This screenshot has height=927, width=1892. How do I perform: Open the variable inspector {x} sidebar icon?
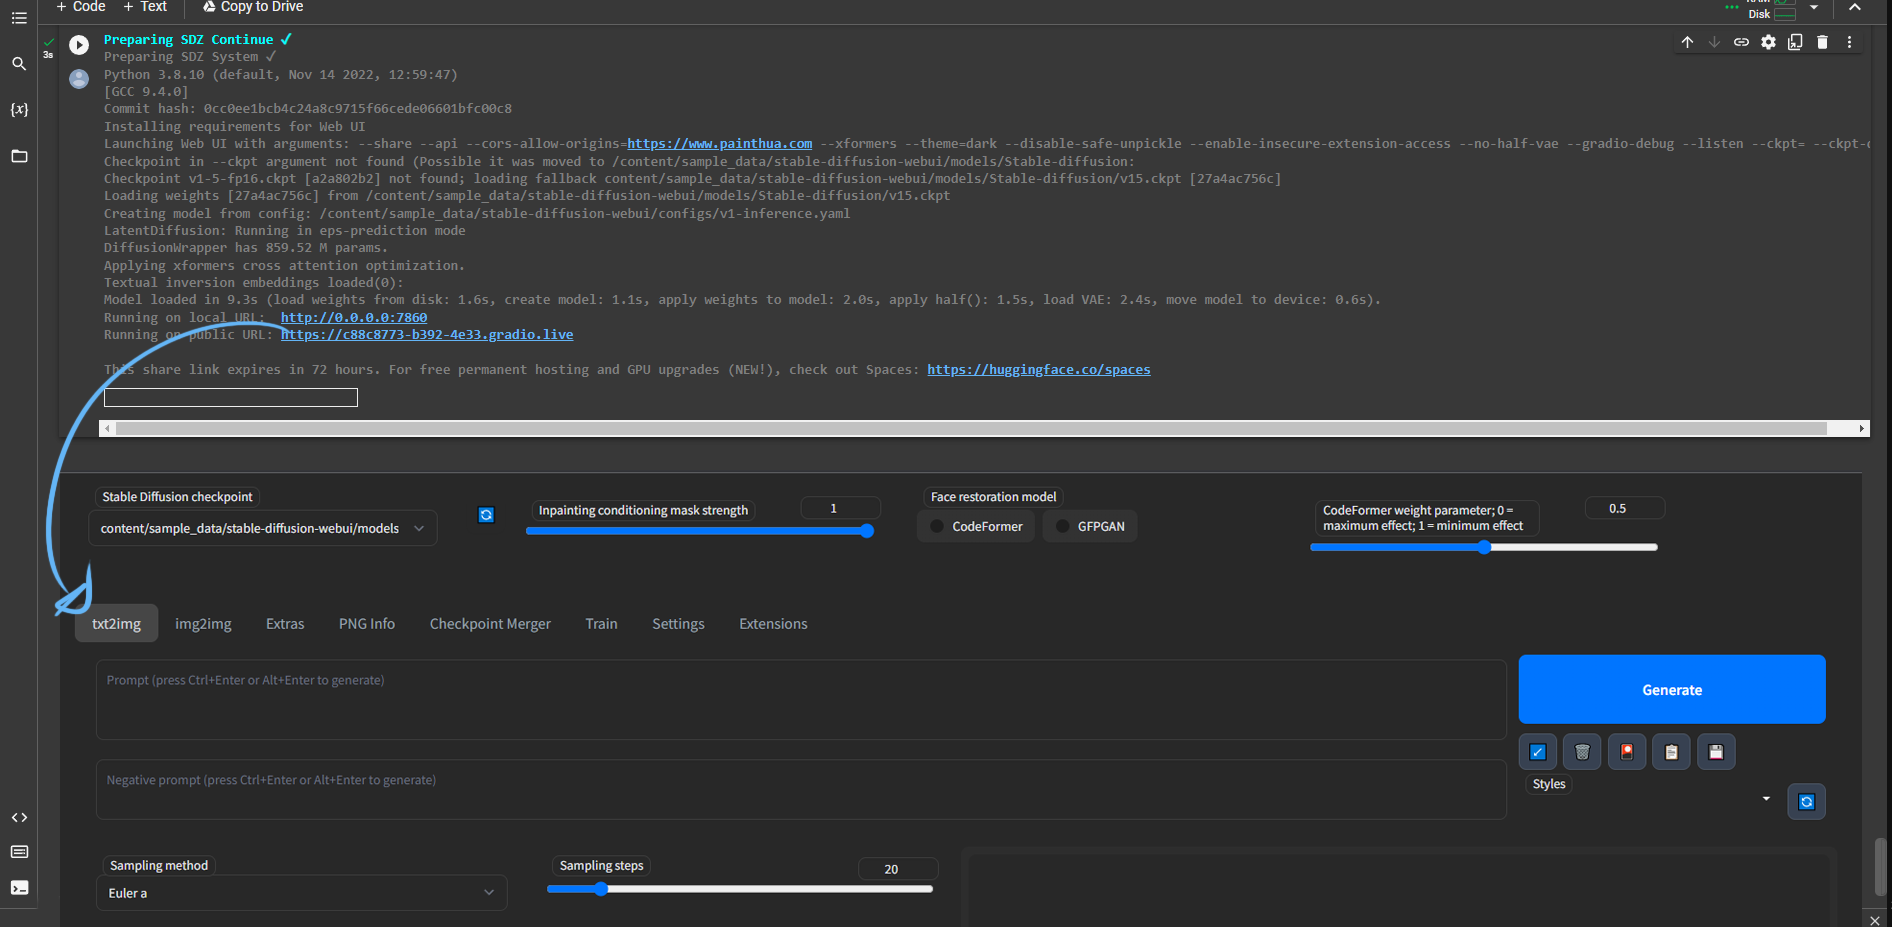pos(19,110)
